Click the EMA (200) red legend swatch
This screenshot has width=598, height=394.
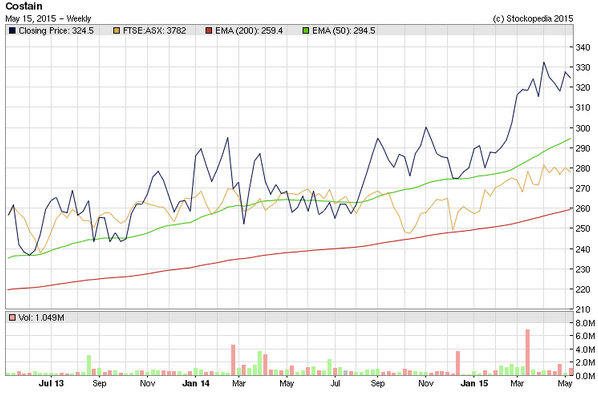tap(209, 31)
